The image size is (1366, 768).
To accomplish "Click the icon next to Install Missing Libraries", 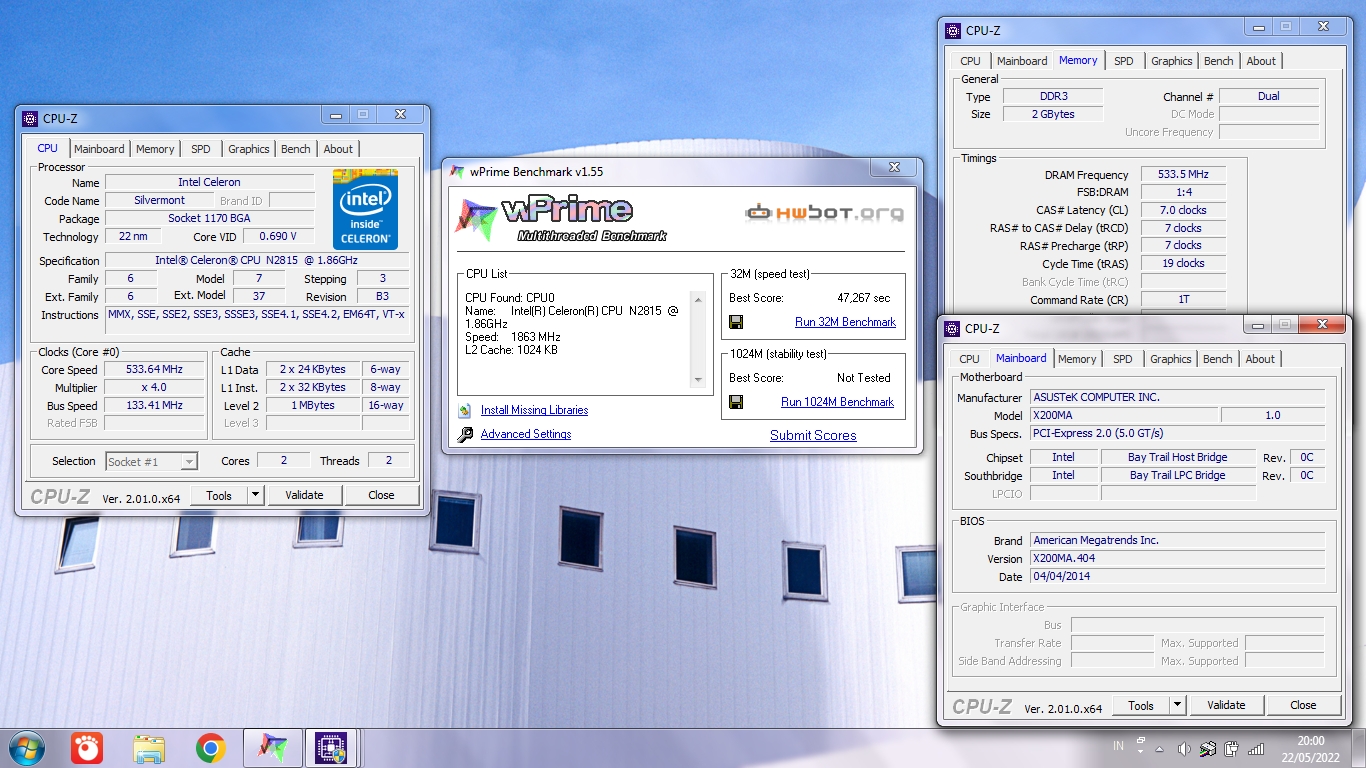I will [x=464, y=410].
